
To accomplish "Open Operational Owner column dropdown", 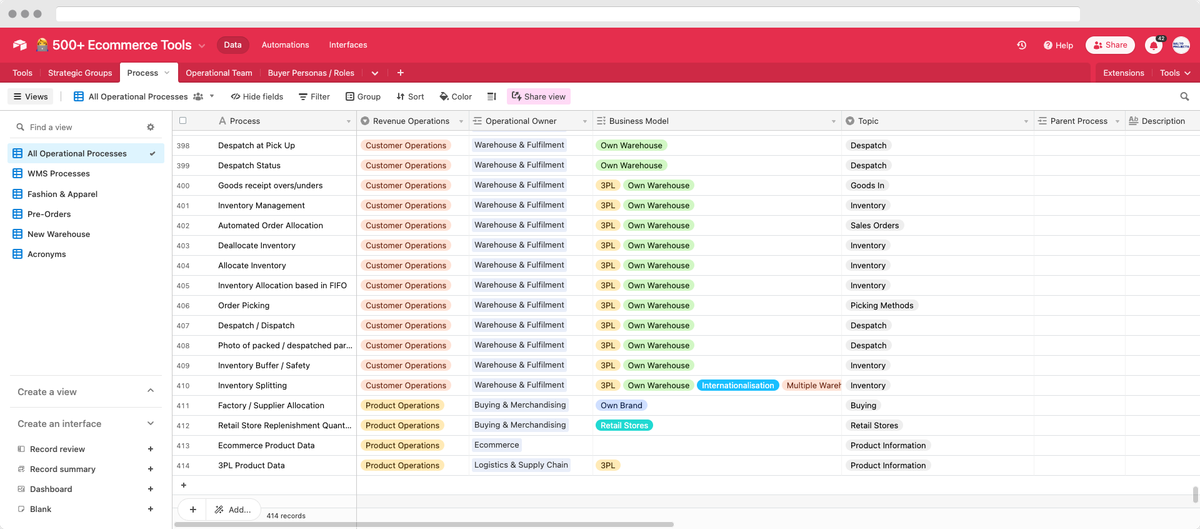I will point(585,121).
